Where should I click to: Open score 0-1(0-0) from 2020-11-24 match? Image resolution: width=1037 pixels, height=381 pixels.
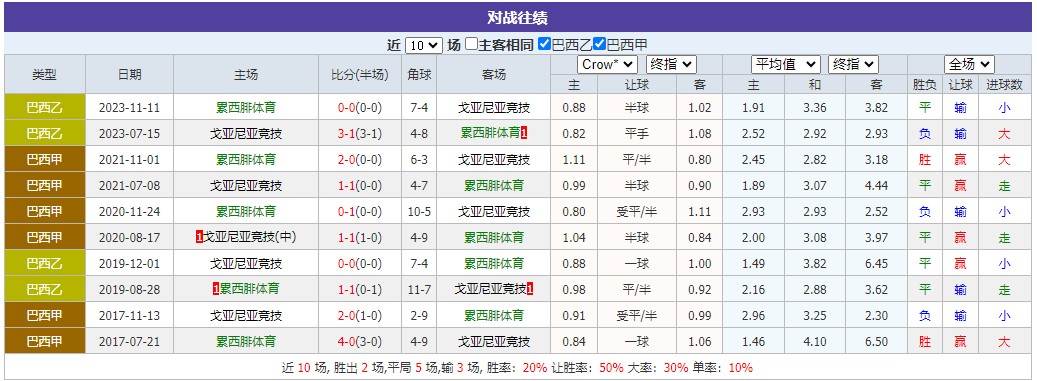click(360, 212)
